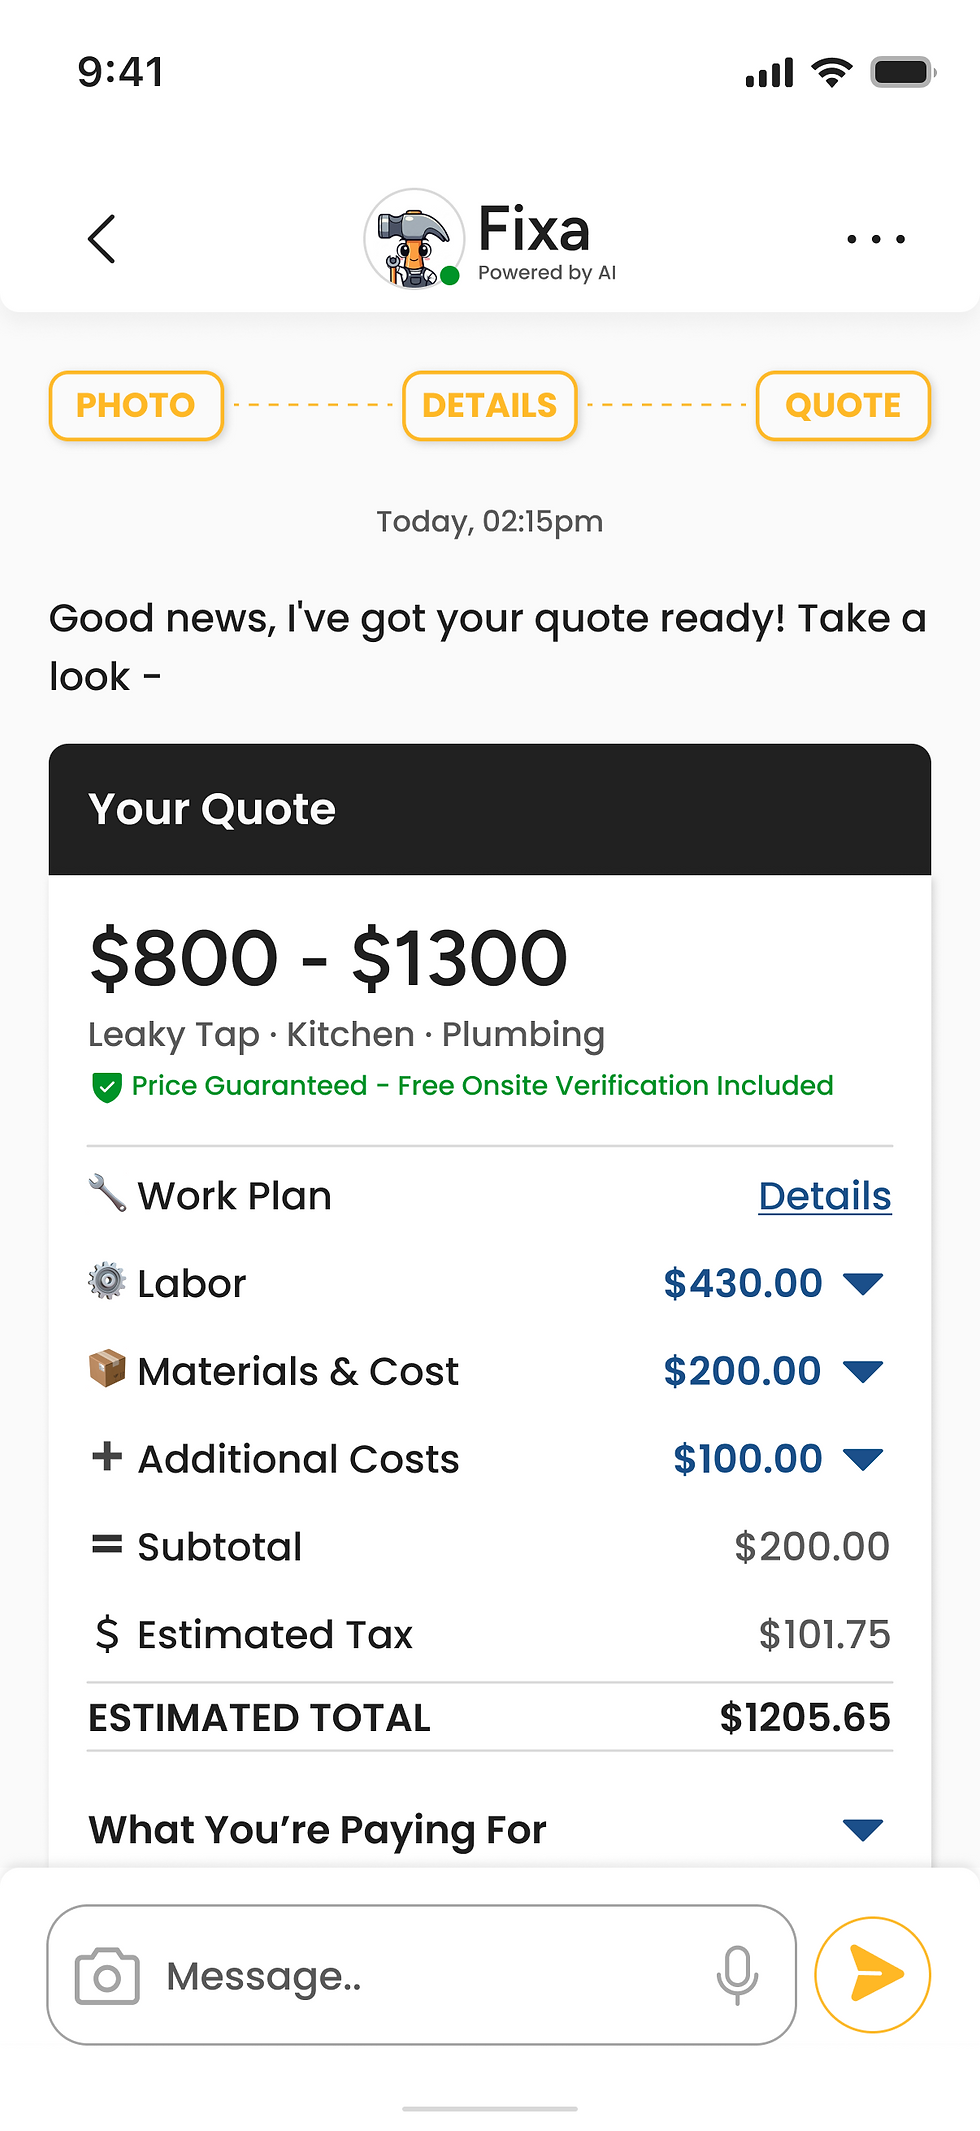The width and height of the screenshot is (980, 2131).
Task: Select the PHOTO step tab
Action: pos(136,406)
